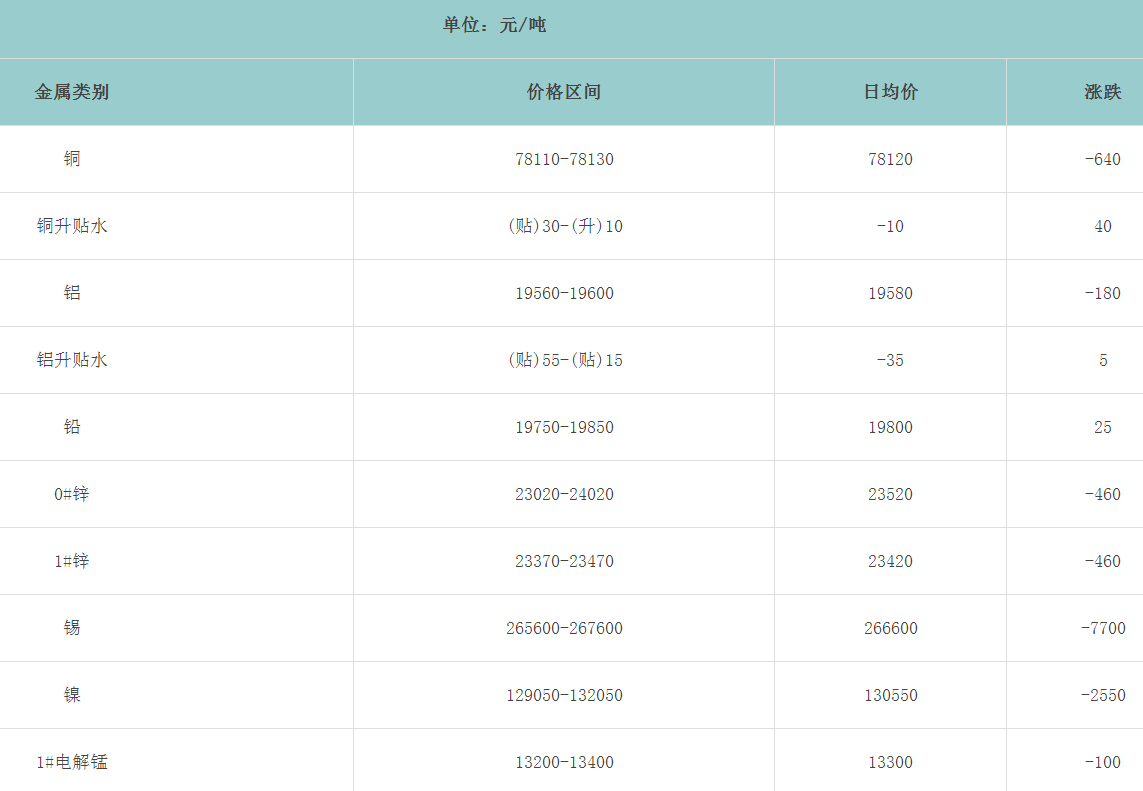Click the 铝 metal name cell
Viewport: 1143px width, 791px height.
pos(72,293)
